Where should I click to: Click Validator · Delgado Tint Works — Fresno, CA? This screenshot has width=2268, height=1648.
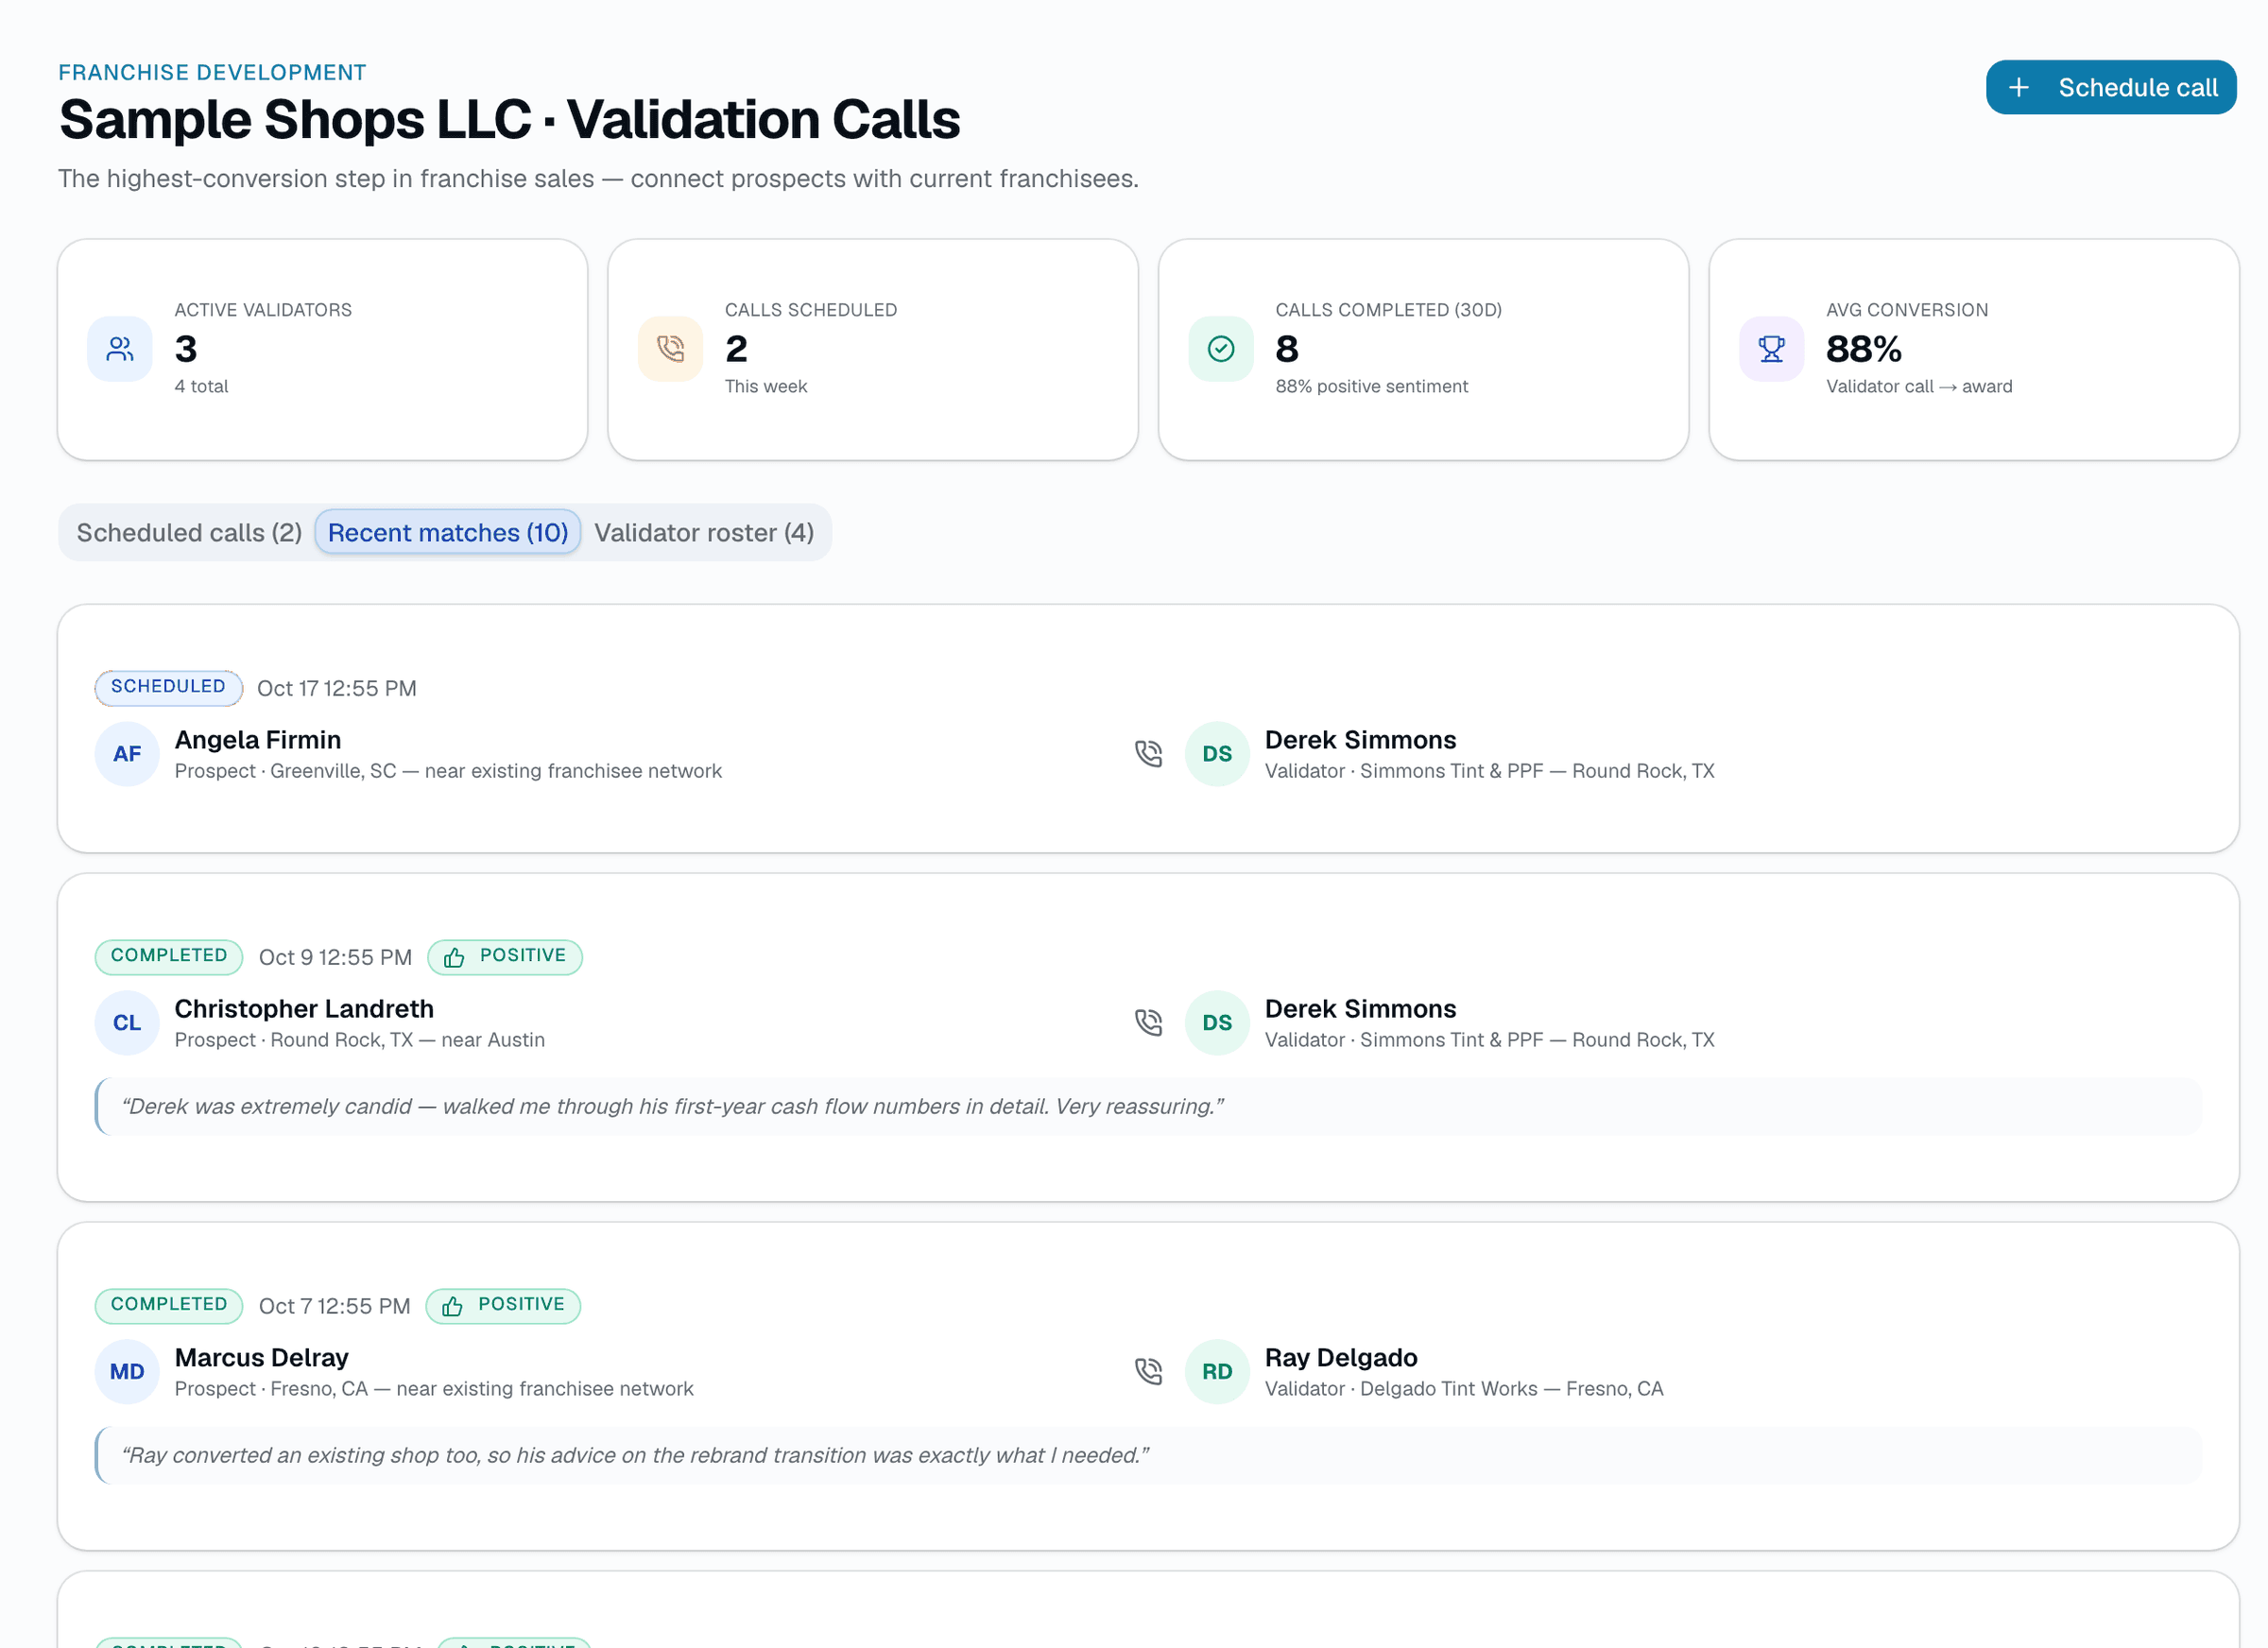click(1464, 1389)
